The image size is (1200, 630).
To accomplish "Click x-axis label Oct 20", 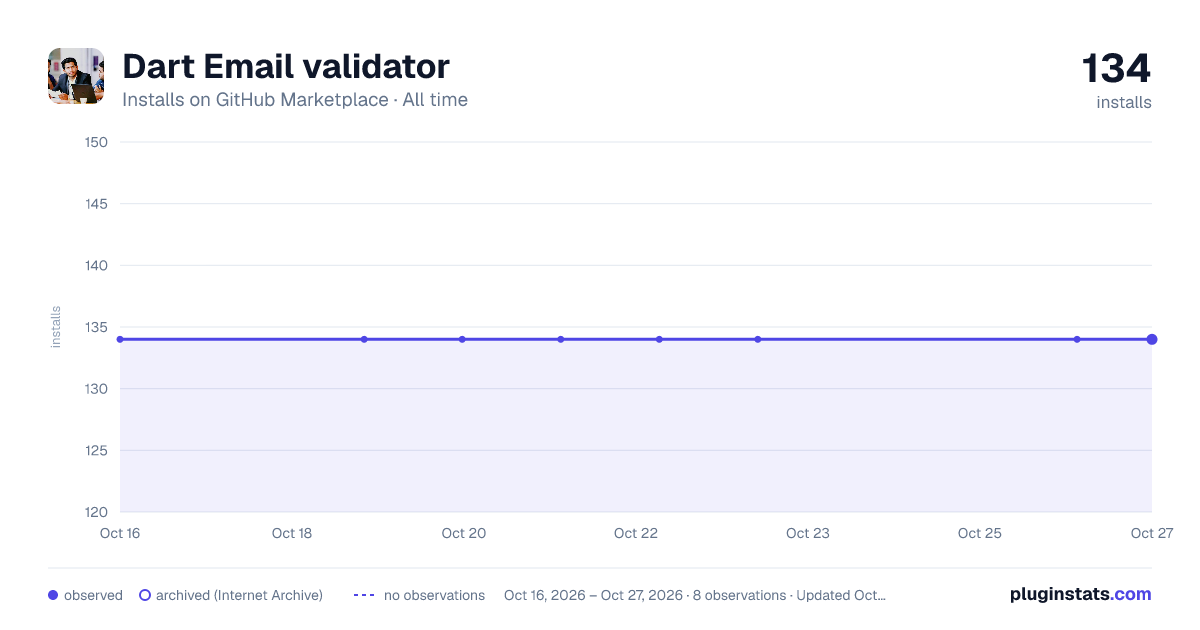I will tap(464, 533).
